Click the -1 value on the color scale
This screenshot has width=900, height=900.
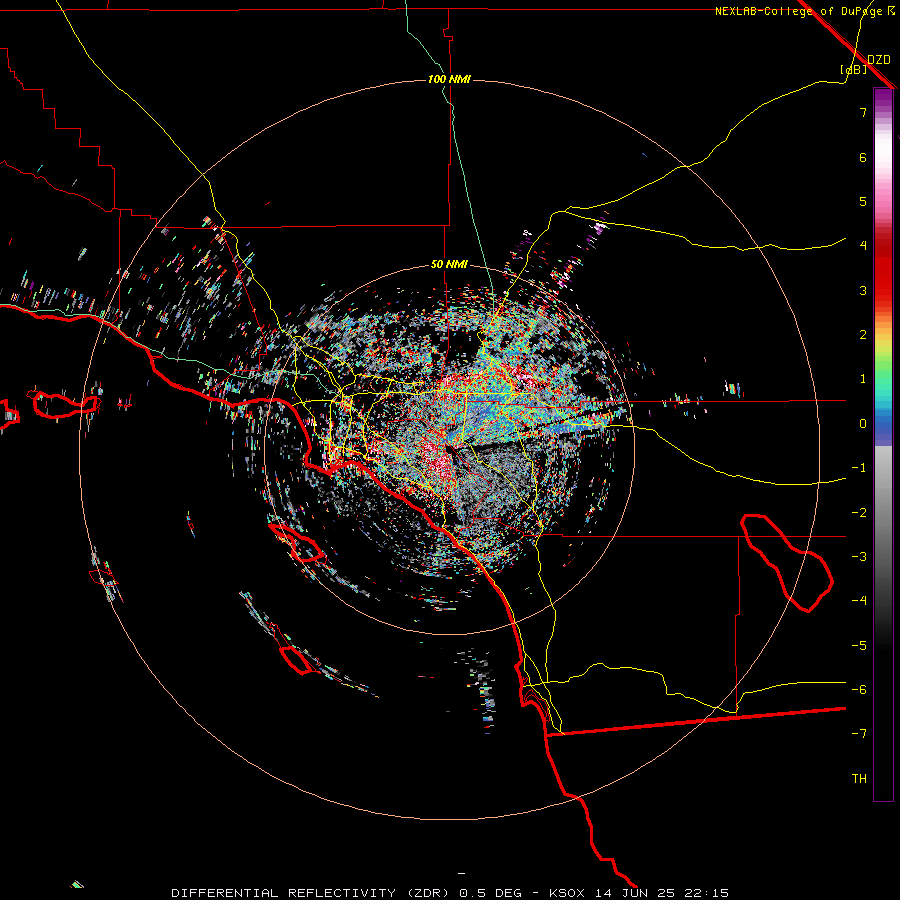coord(859,468)
